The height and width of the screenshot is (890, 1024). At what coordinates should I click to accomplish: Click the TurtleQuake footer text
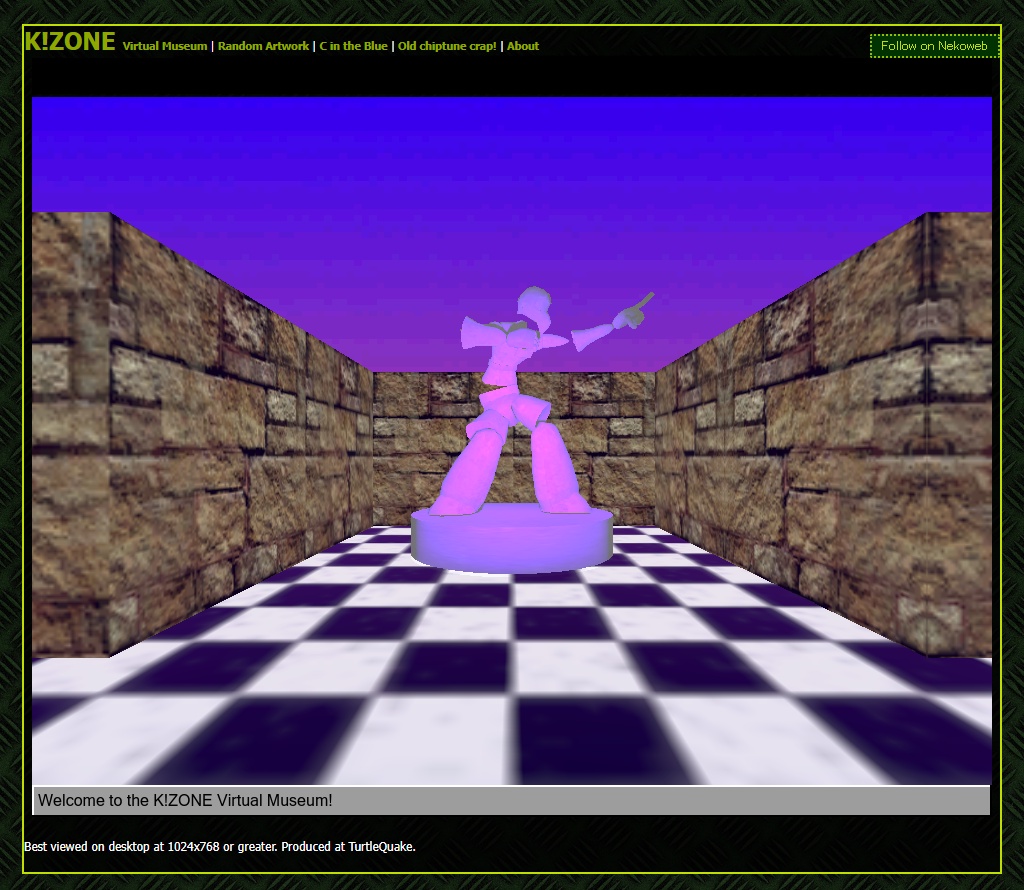[x=381, y=847]
